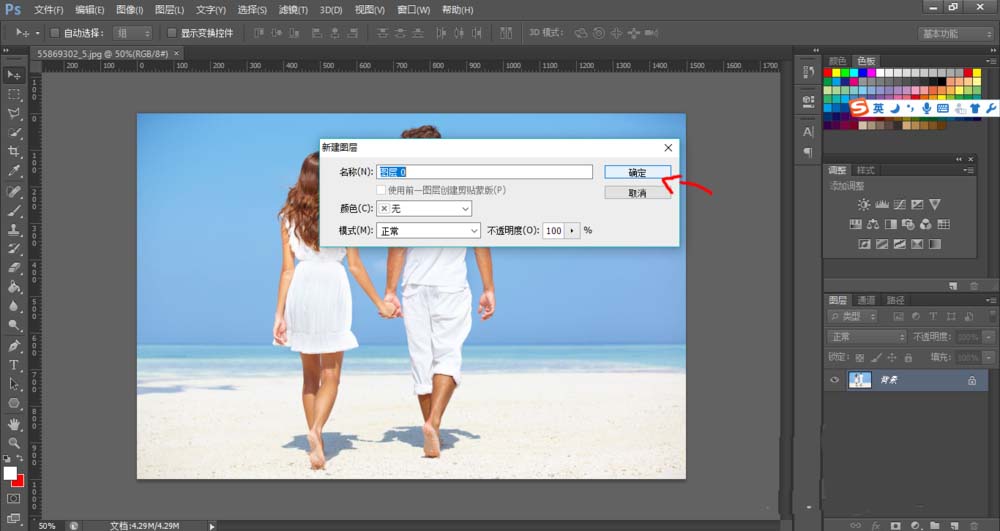Image resolution: width=1000 pixels, height=531 pixels.
Task: Select the Hand tool
Action: [14, 423]
